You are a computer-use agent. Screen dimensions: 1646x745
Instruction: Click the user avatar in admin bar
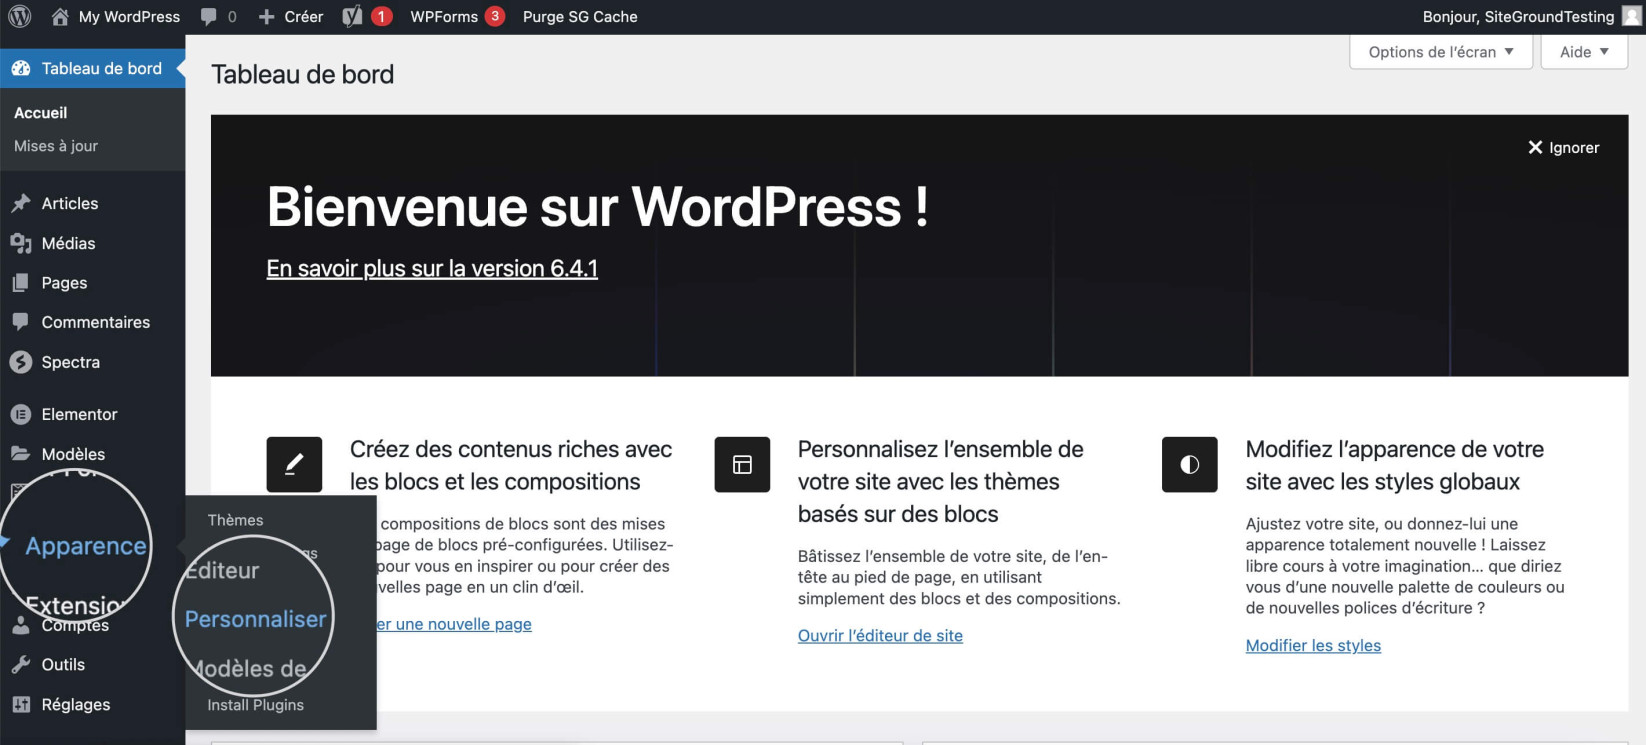1631,17
